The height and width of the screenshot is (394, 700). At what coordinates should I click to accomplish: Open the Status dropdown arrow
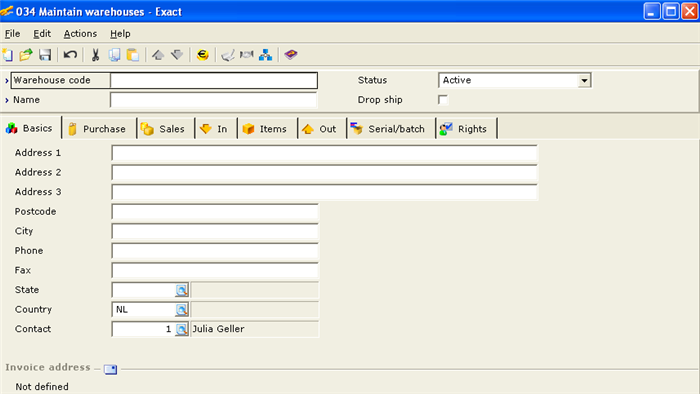pos(584,81)
